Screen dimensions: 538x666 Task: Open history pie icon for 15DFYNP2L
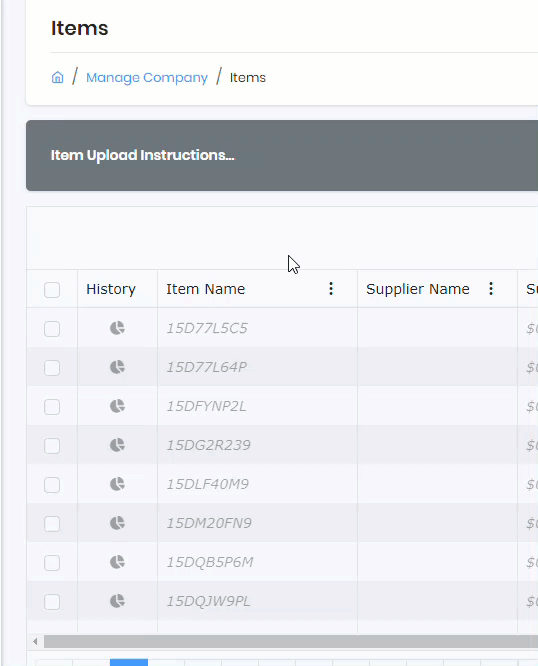coord(117,406)
